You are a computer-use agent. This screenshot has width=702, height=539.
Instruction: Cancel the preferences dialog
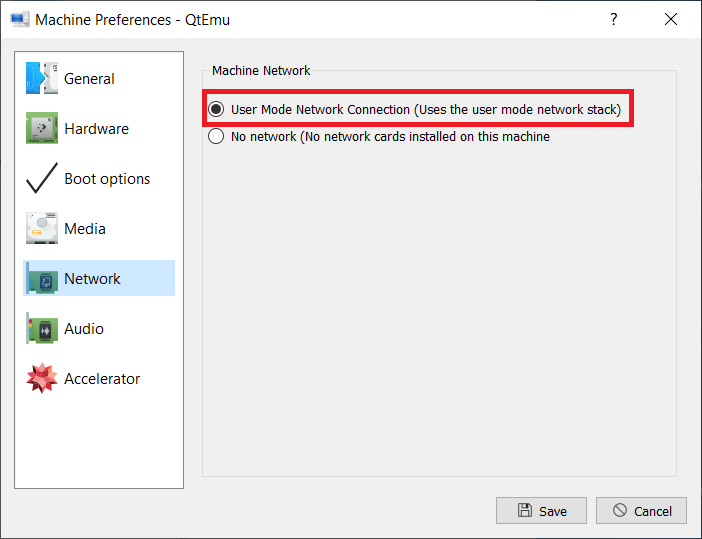coord(641,511)
